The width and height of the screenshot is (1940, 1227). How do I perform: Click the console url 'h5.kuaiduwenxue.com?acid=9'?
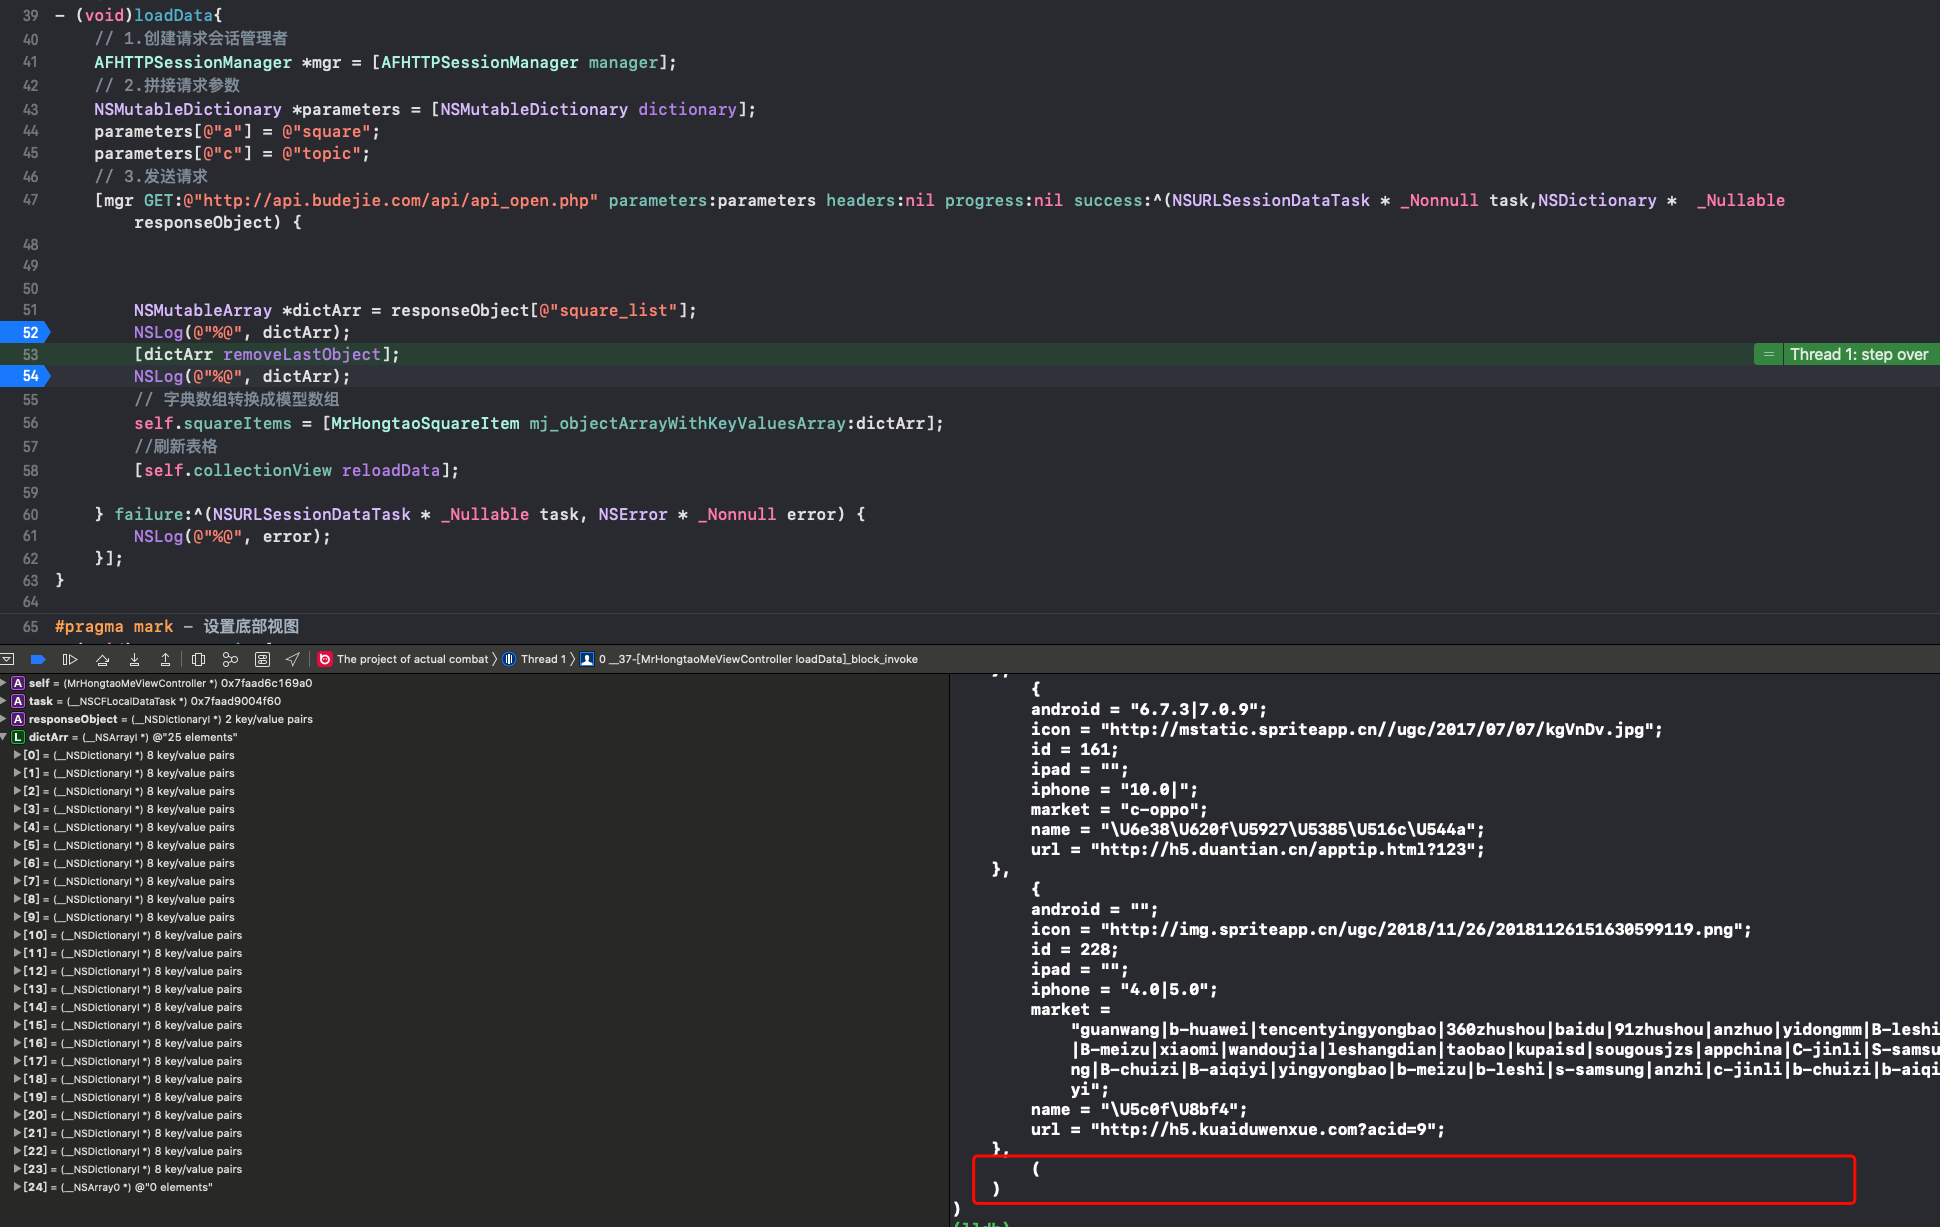click(x=1267, y=1129)
